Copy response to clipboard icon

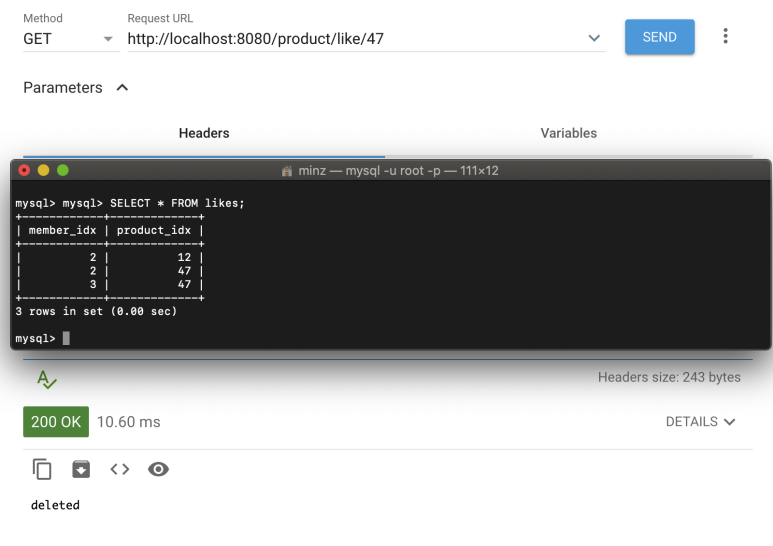[x=42, y=469]
